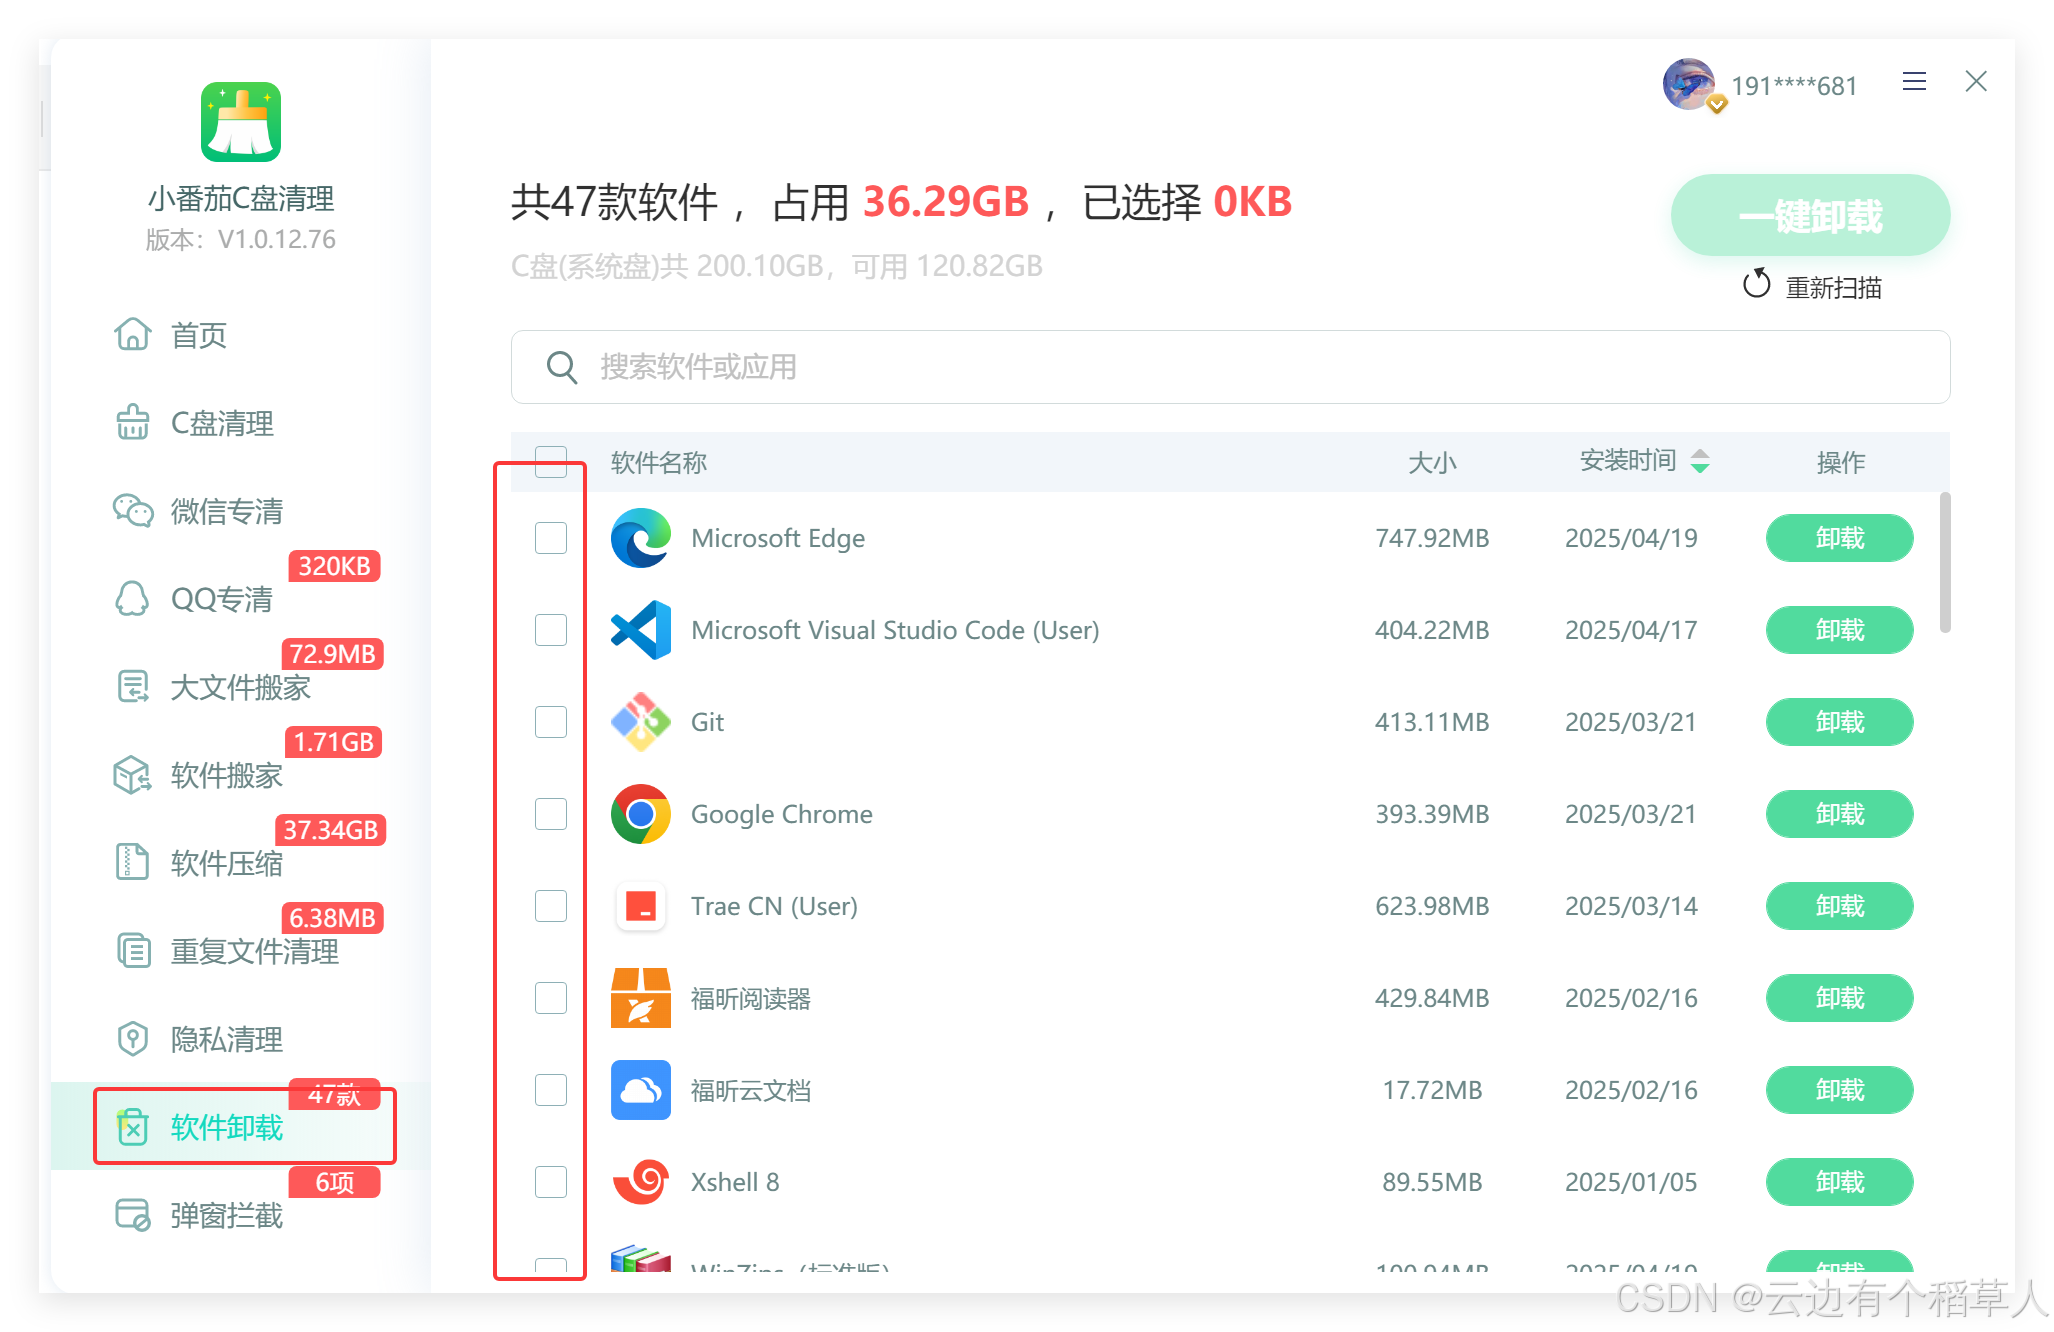Toggle the select-all checkbox in the header
The height and width of the screenshot is (1332, 2054).
[551, 462]
